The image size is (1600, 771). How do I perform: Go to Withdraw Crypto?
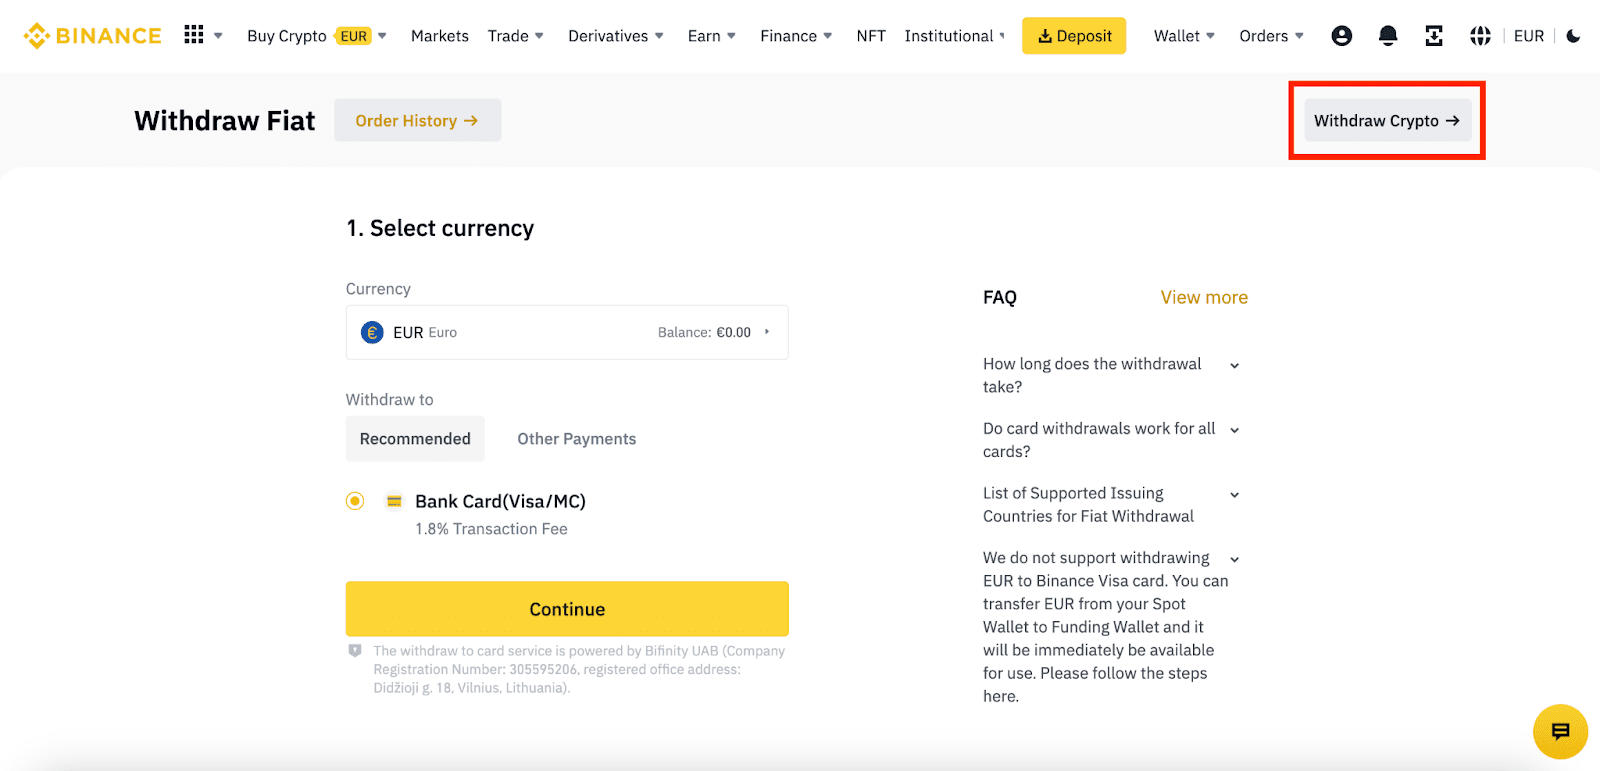click(1387, 121)
